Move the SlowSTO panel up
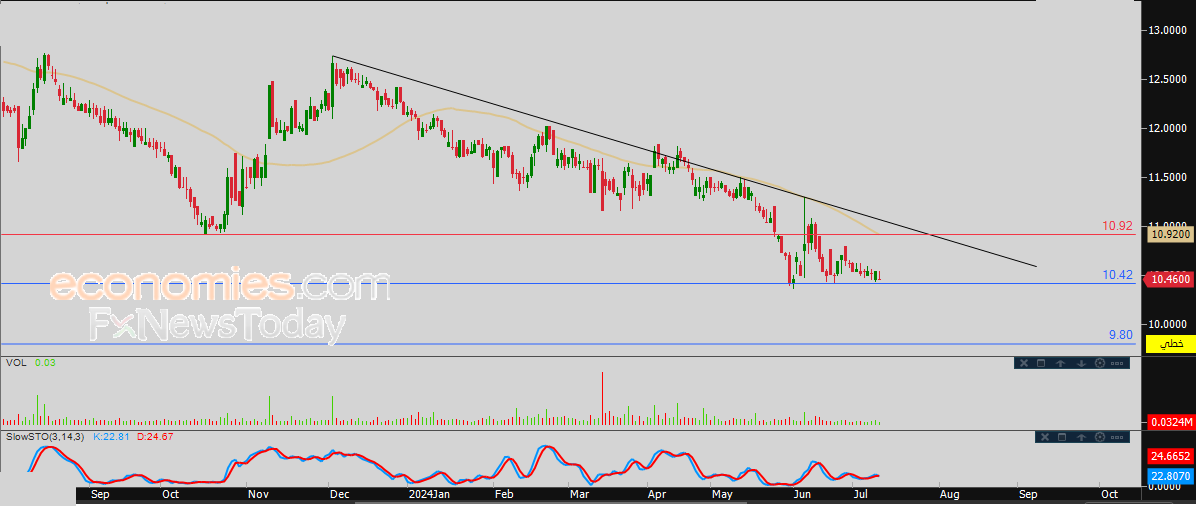Image resolution: width=1196 pixels, height=506 pixels. (x=1081, y=437)
